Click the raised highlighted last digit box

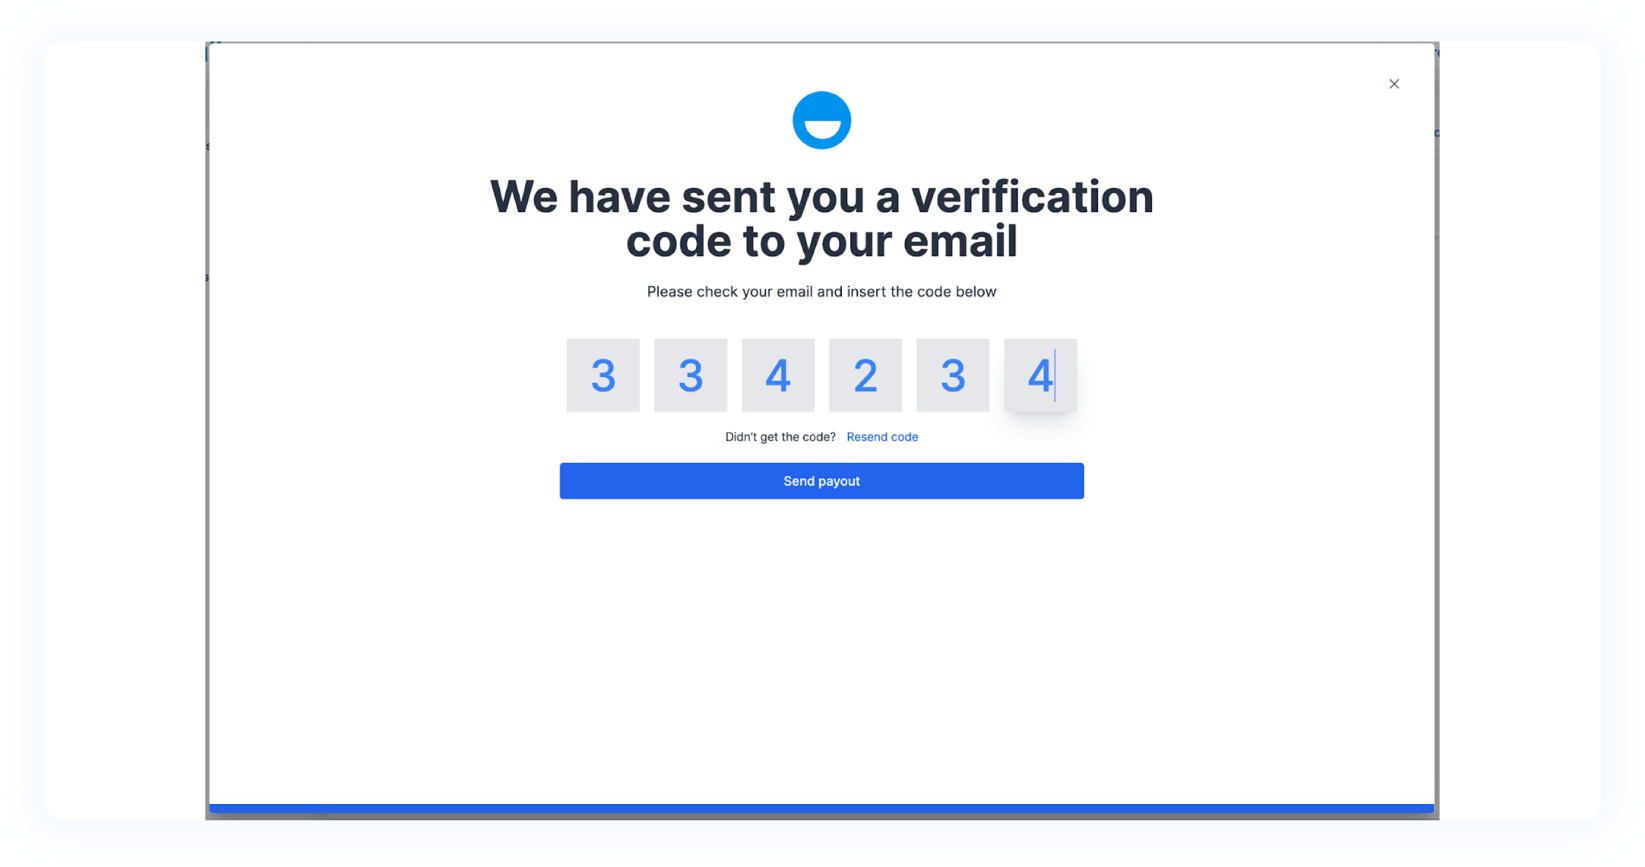coord(1040,375)
